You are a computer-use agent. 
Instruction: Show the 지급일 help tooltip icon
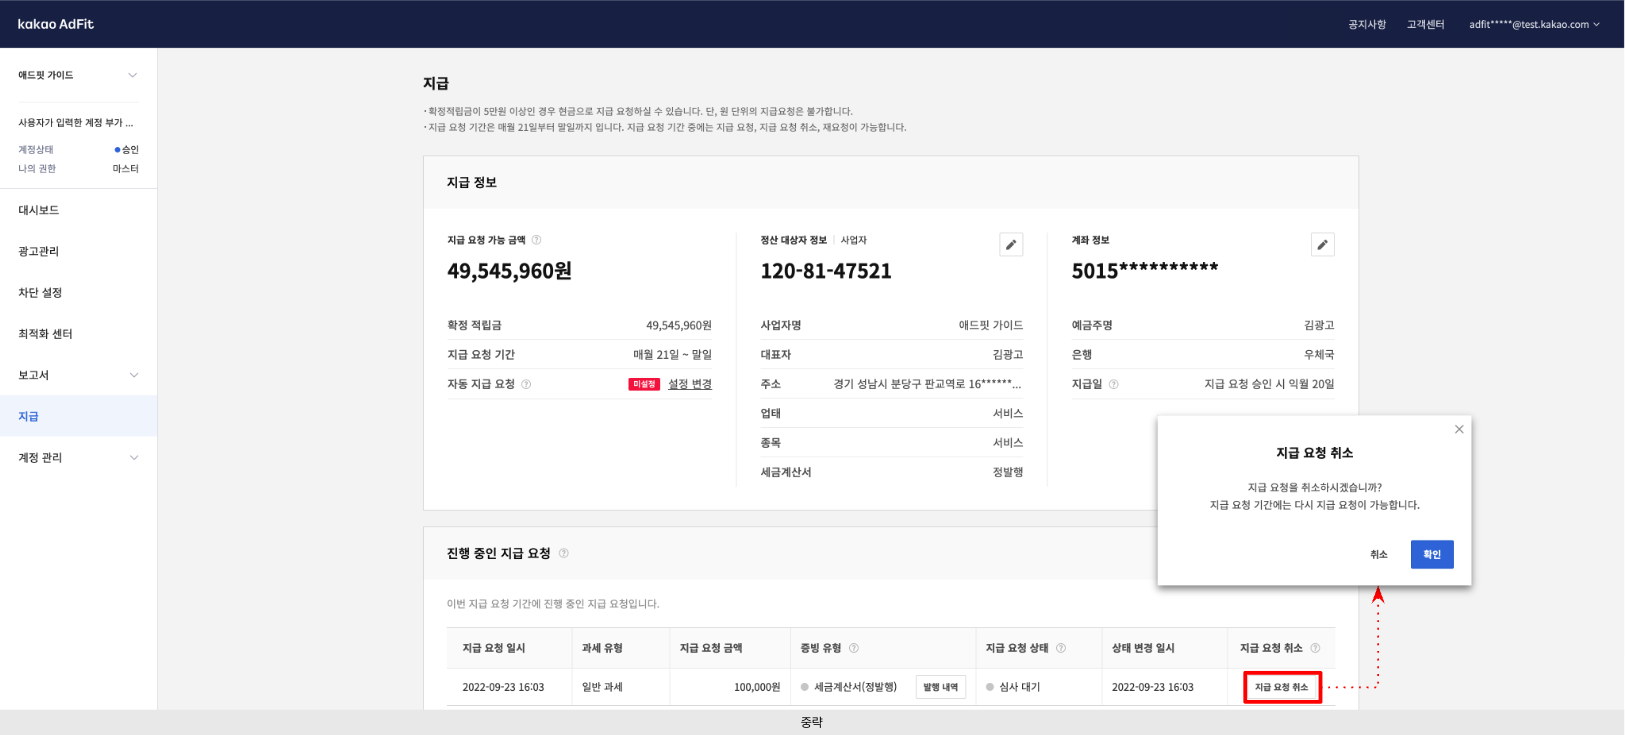[1113, 384]
